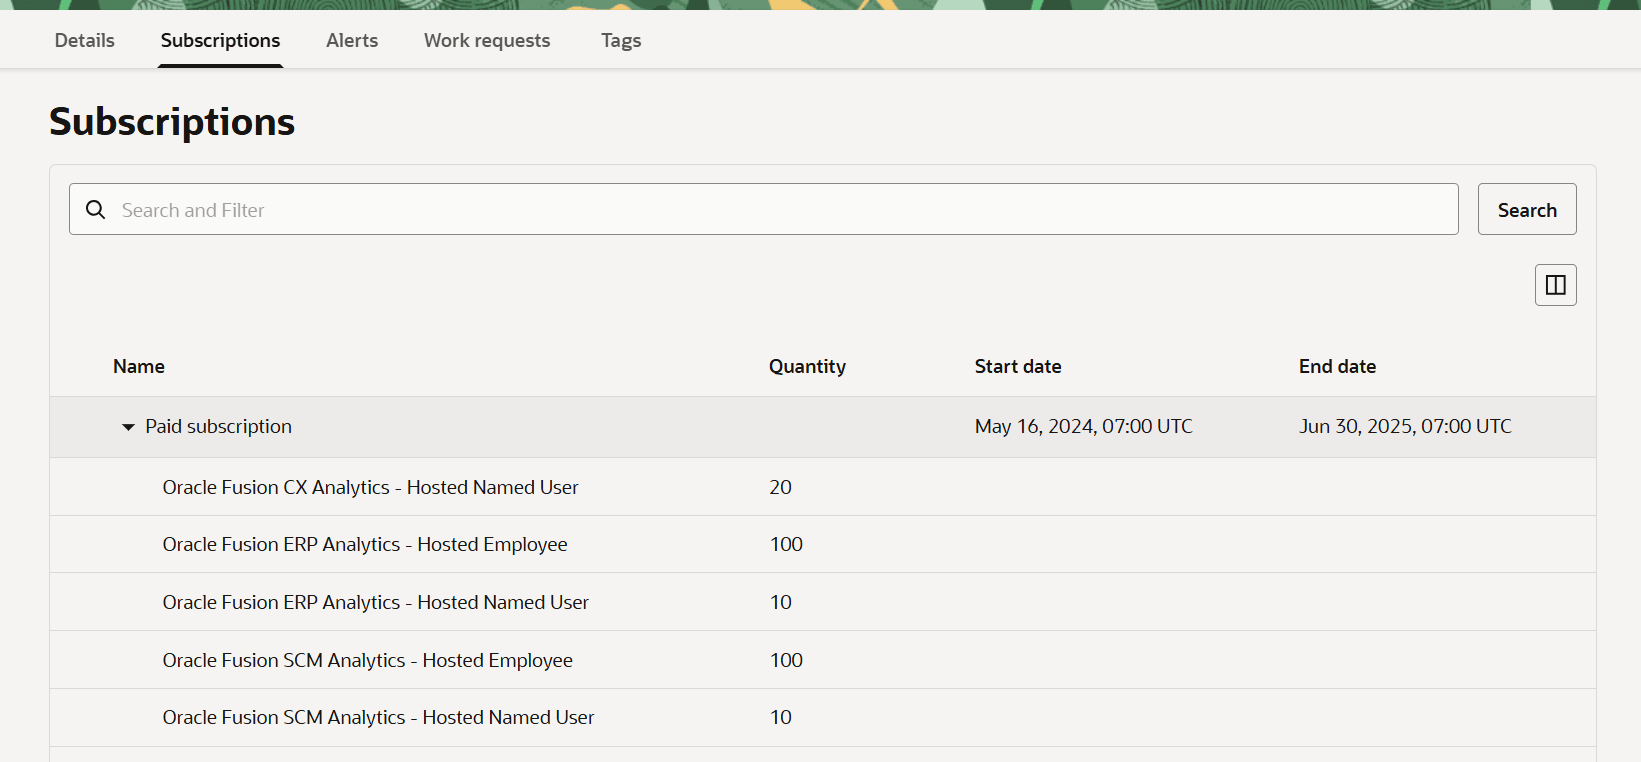Switch to the Details tab
1641x762 pixels.
[85, 40]
